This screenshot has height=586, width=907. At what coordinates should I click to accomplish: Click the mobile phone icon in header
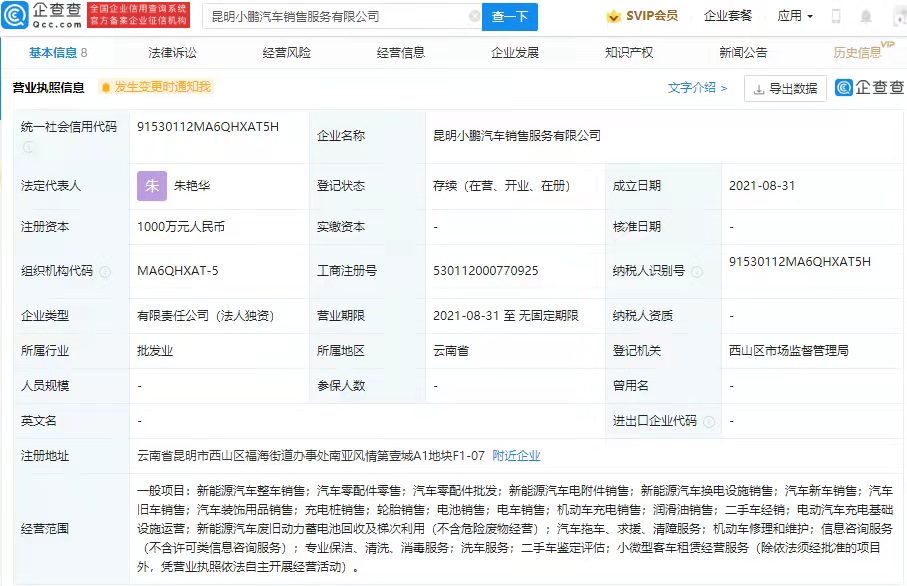pyautogui.click(x=836, y=16)
